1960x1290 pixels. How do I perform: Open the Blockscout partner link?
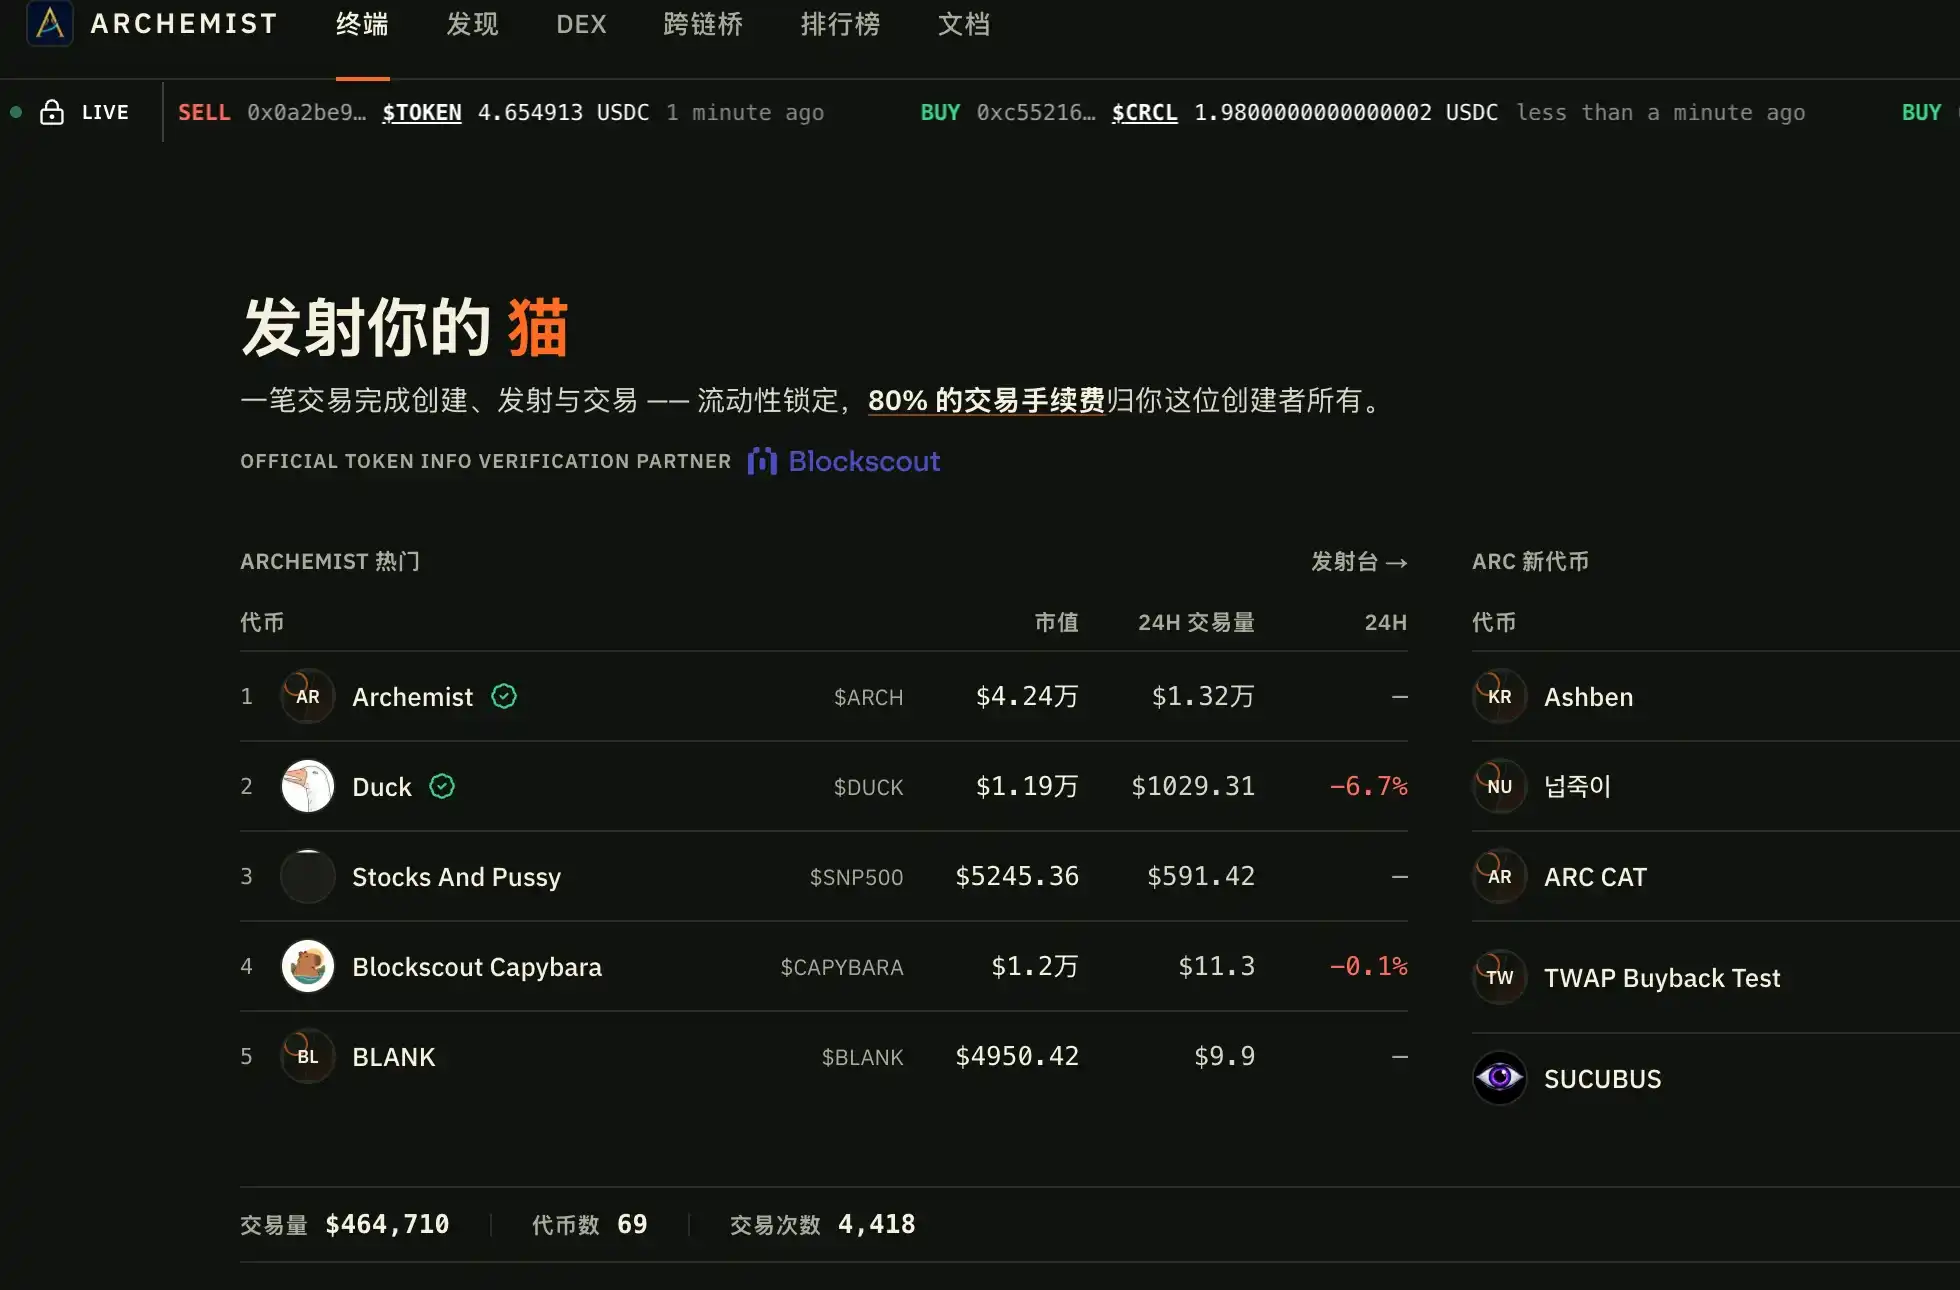[844, 461]
